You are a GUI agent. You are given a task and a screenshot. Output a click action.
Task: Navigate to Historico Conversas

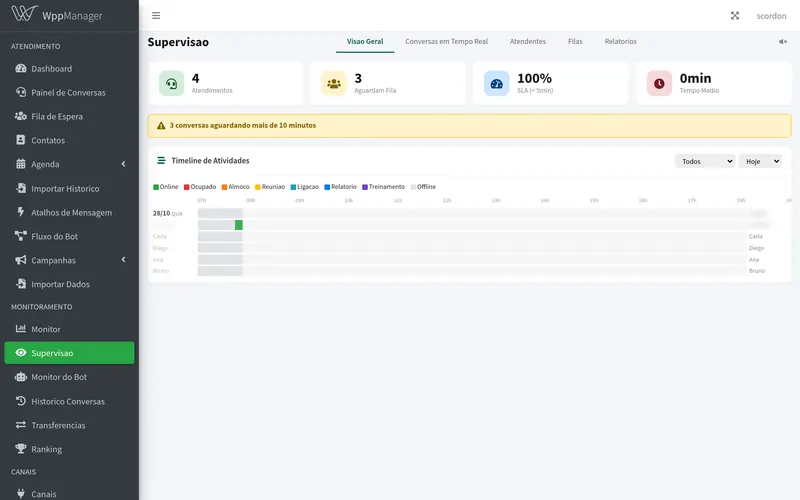(x=69, y=401)
